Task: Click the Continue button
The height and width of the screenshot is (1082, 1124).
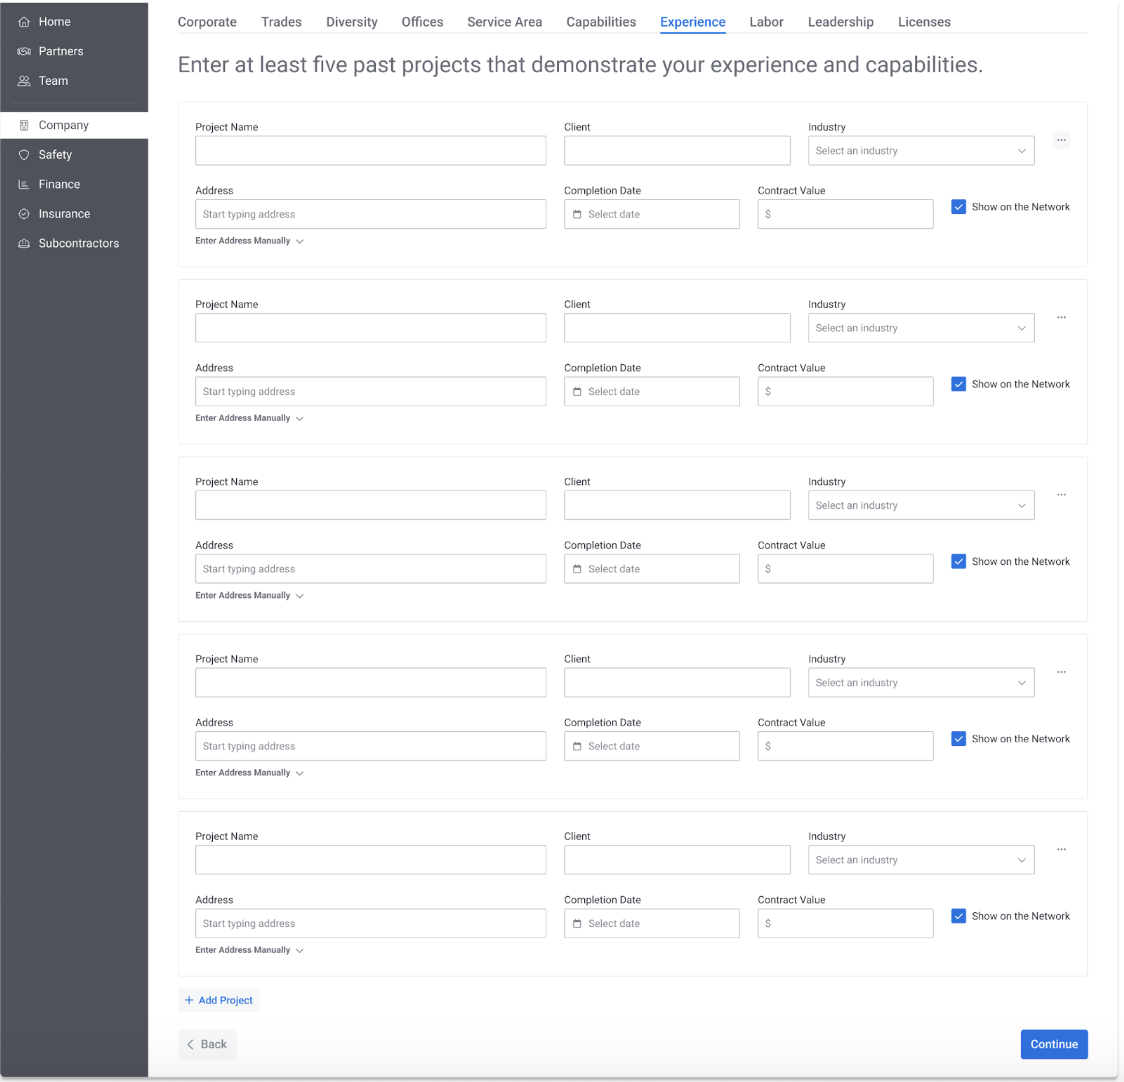Action: click(1053, 1044)
